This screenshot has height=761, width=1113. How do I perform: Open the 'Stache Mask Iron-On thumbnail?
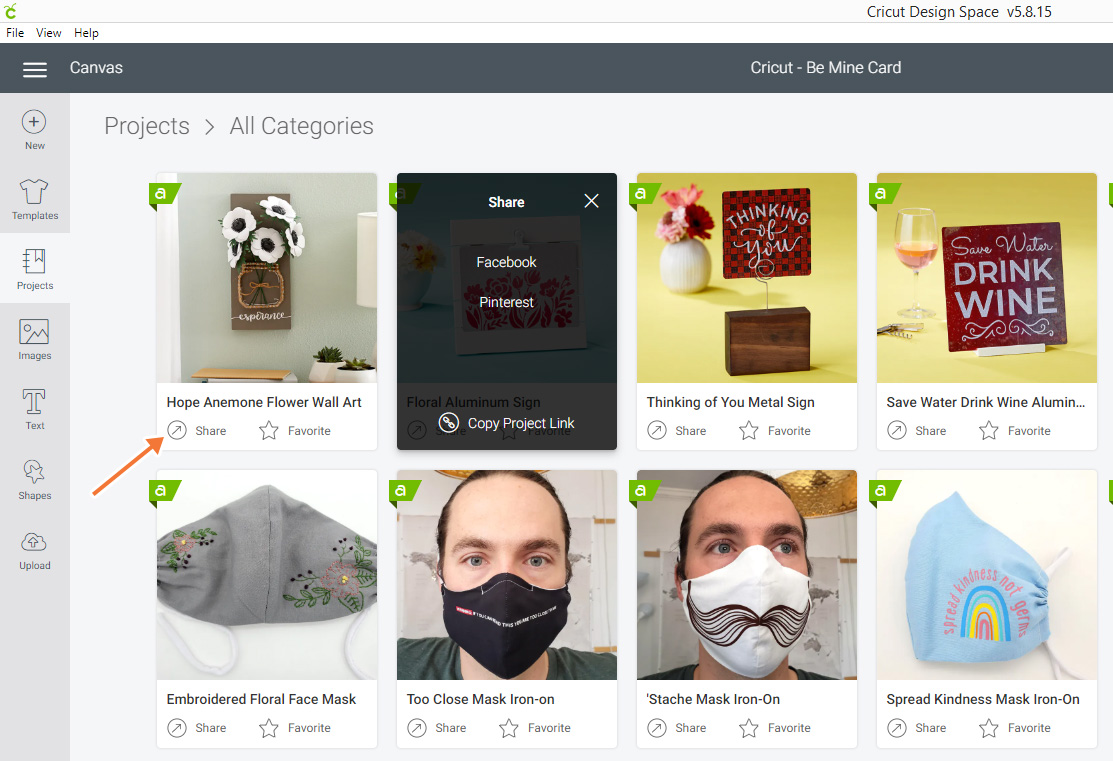coord(747,575)
